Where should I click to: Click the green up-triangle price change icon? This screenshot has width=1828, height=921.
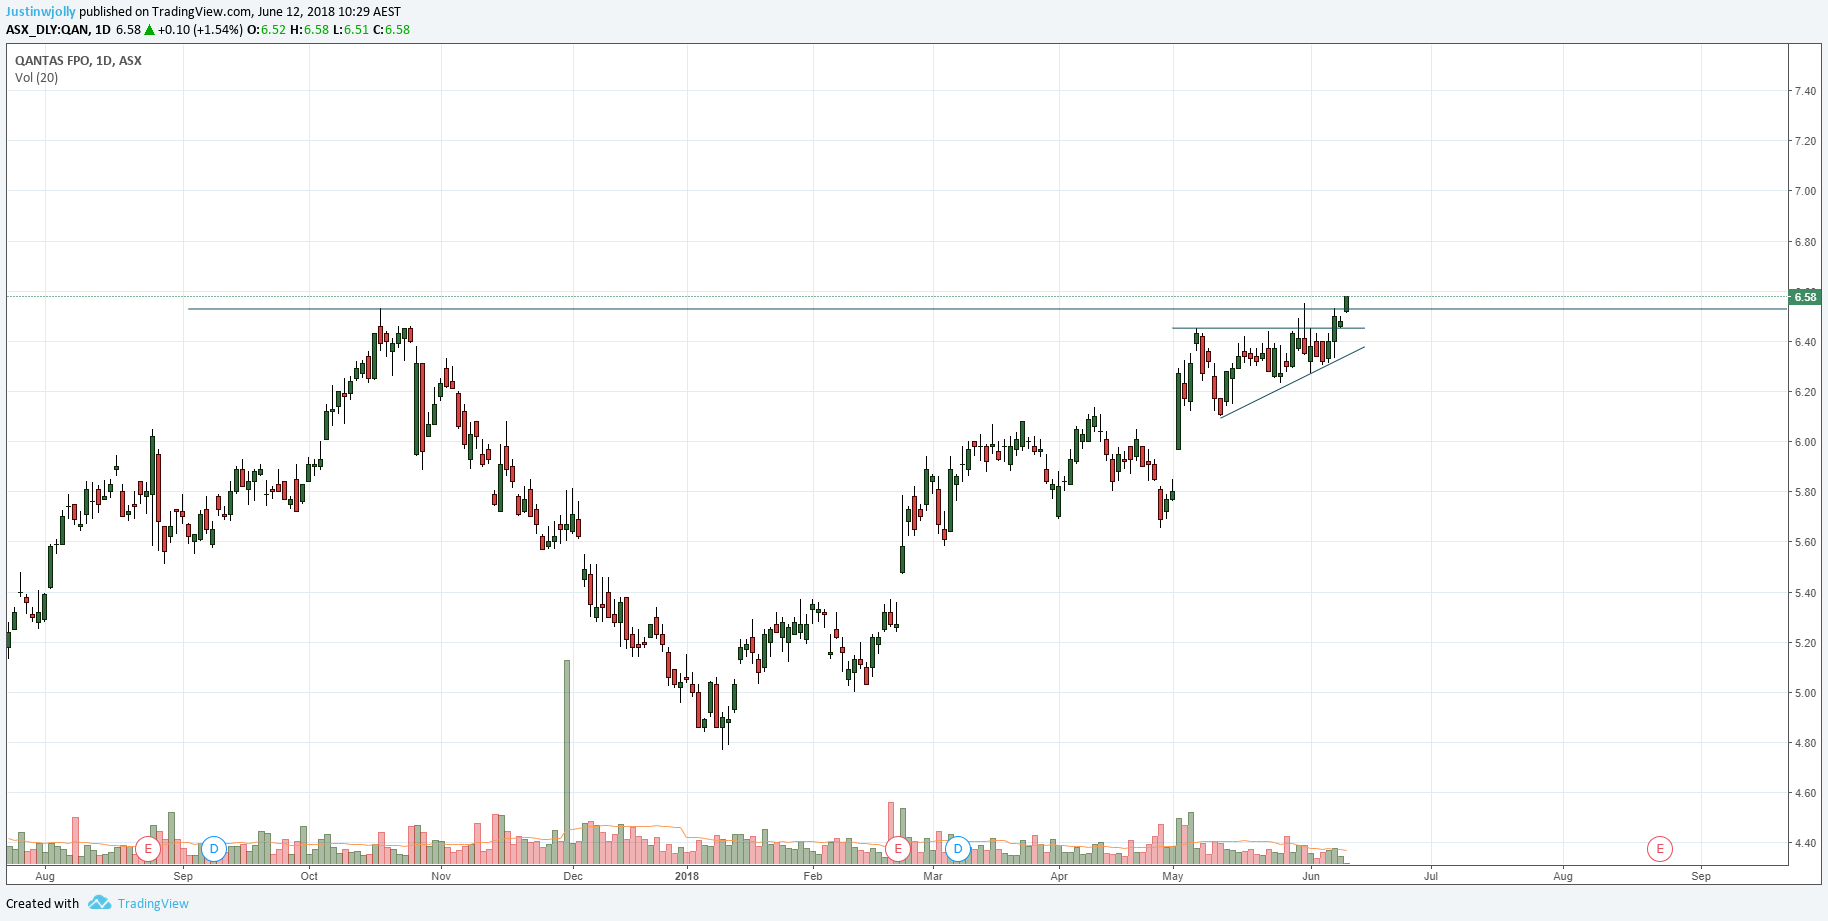click(x=149, y=30)
